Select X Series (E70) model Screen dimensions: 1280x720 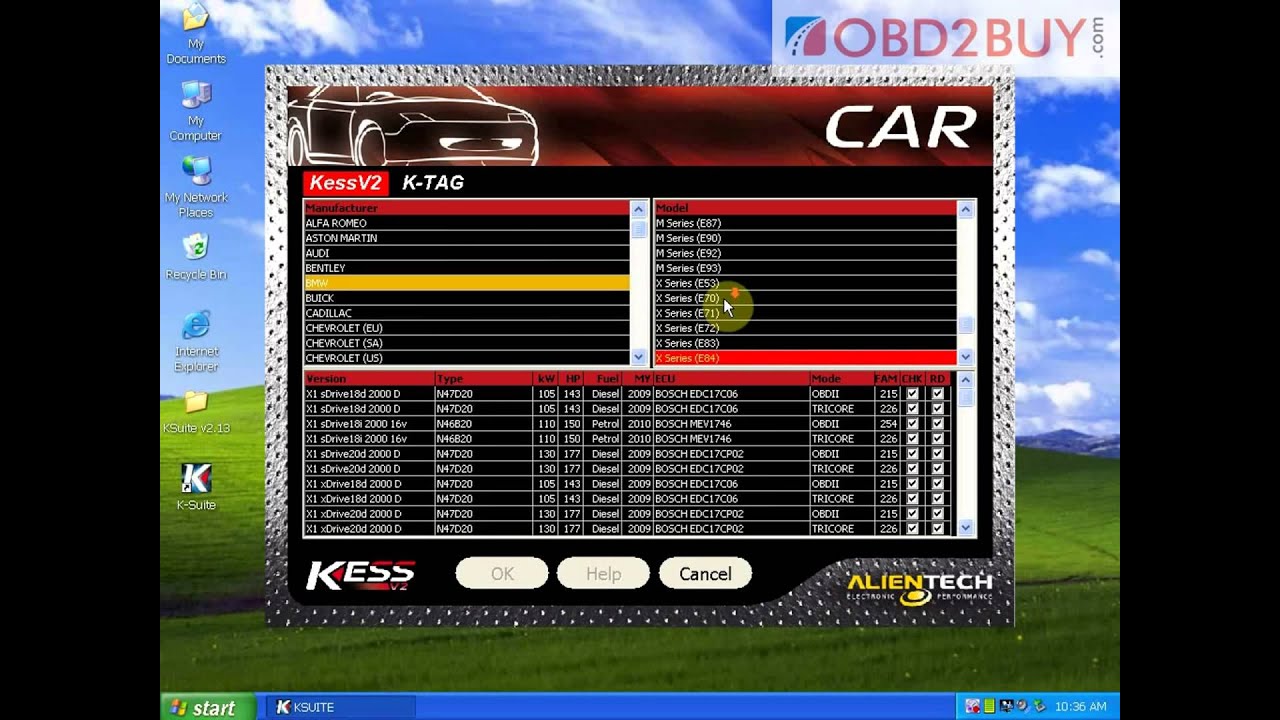pyautogui.click(x=805, y=298)
